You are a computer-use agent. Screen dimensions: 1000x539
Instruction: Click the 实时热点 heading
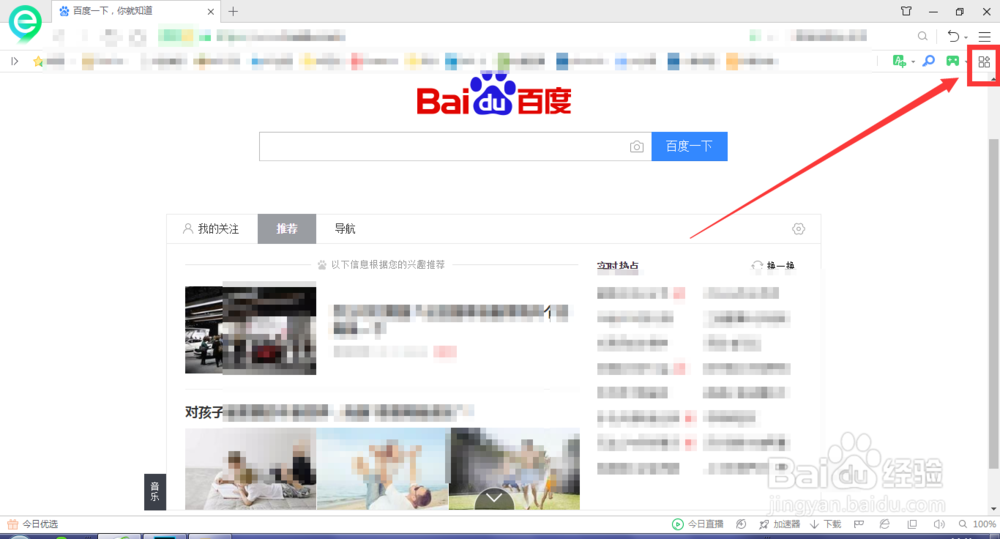coord(618,265)
